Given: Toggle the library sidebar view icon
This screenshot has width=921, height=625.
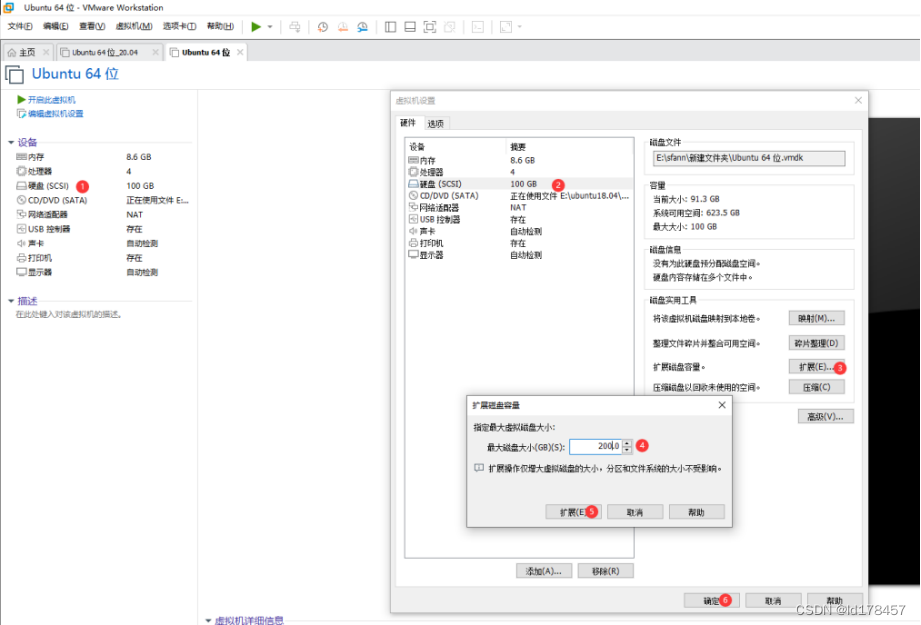Looking at the screenshot, I should click(390, 26).
